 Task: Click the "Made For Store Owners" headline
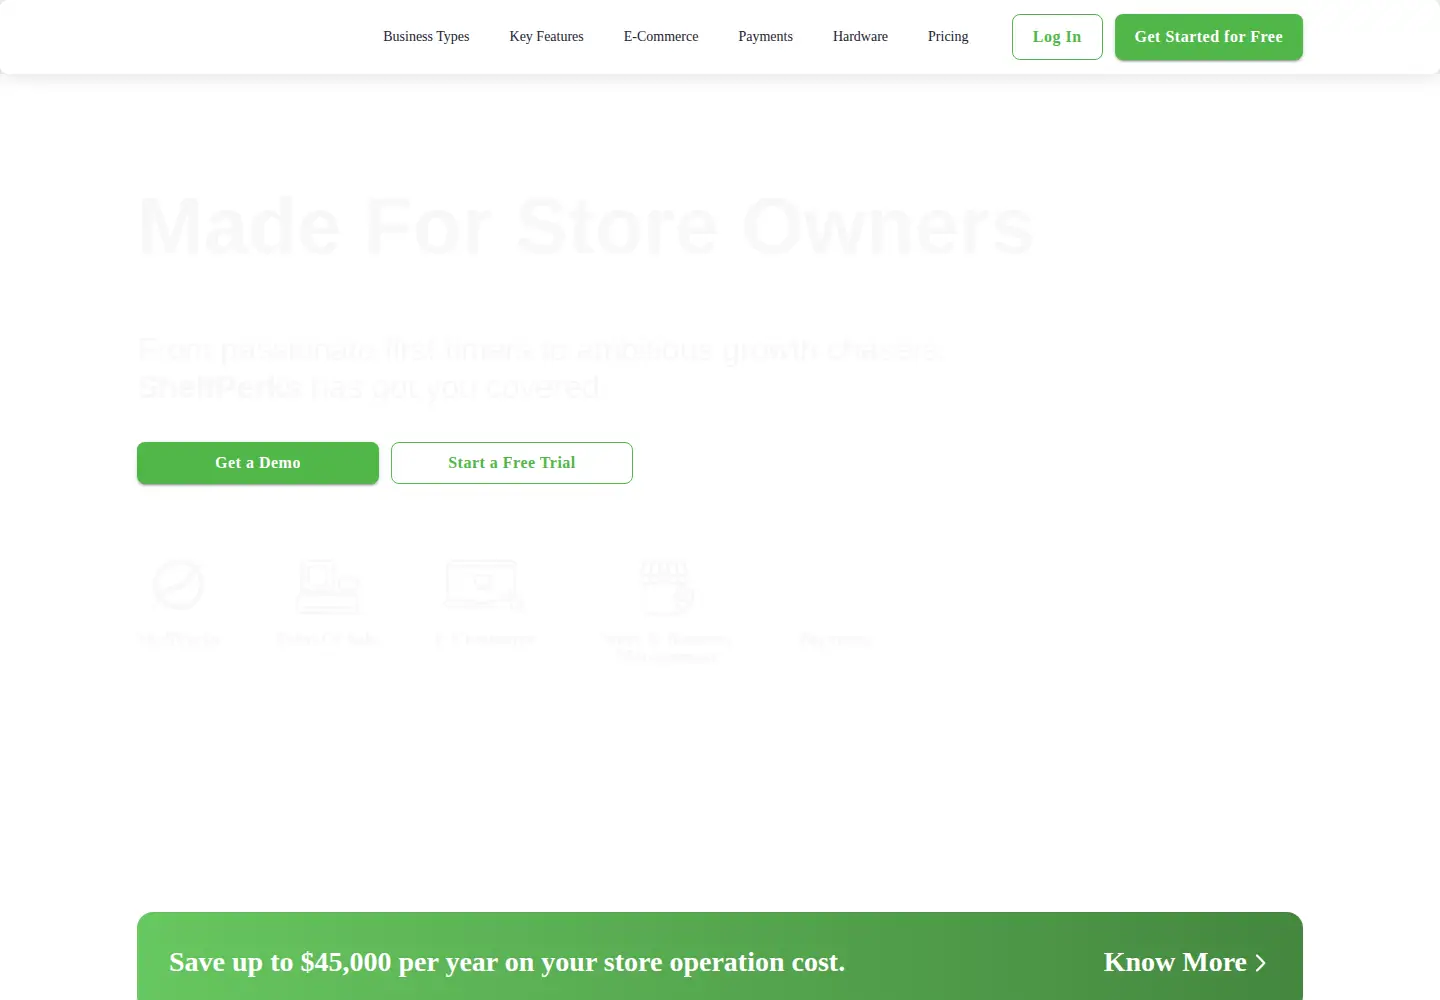click(x=586, y=227)
